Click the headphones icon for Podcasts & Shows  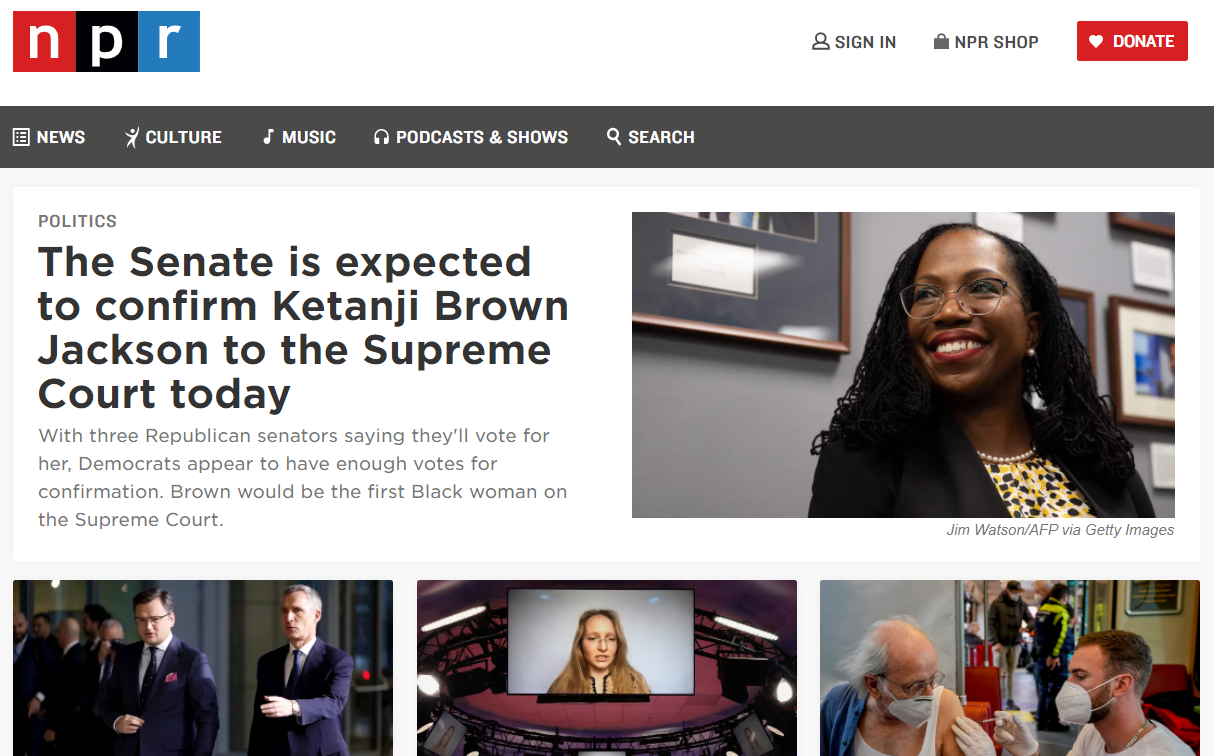tap(381, 137)
